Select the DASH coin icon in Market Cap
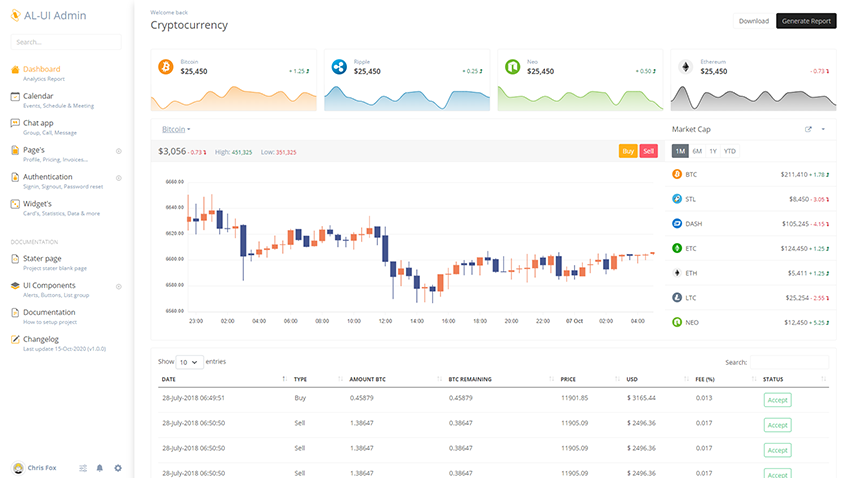 tap(677, 224)
